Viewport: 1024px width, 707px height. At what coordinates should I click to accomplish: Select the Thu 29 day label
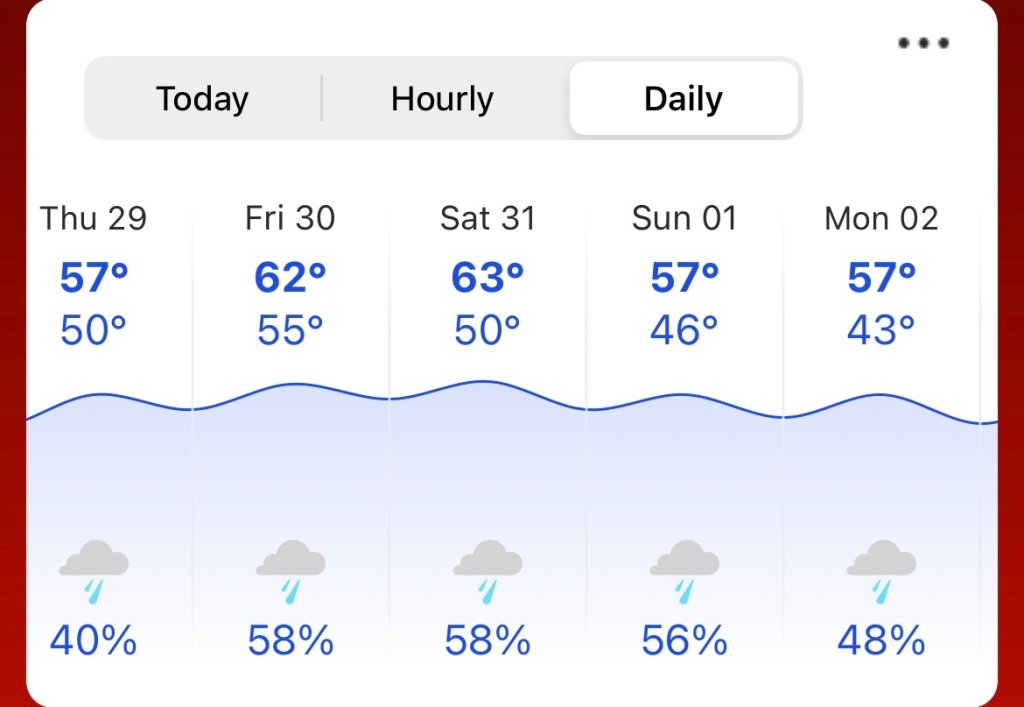93,218
